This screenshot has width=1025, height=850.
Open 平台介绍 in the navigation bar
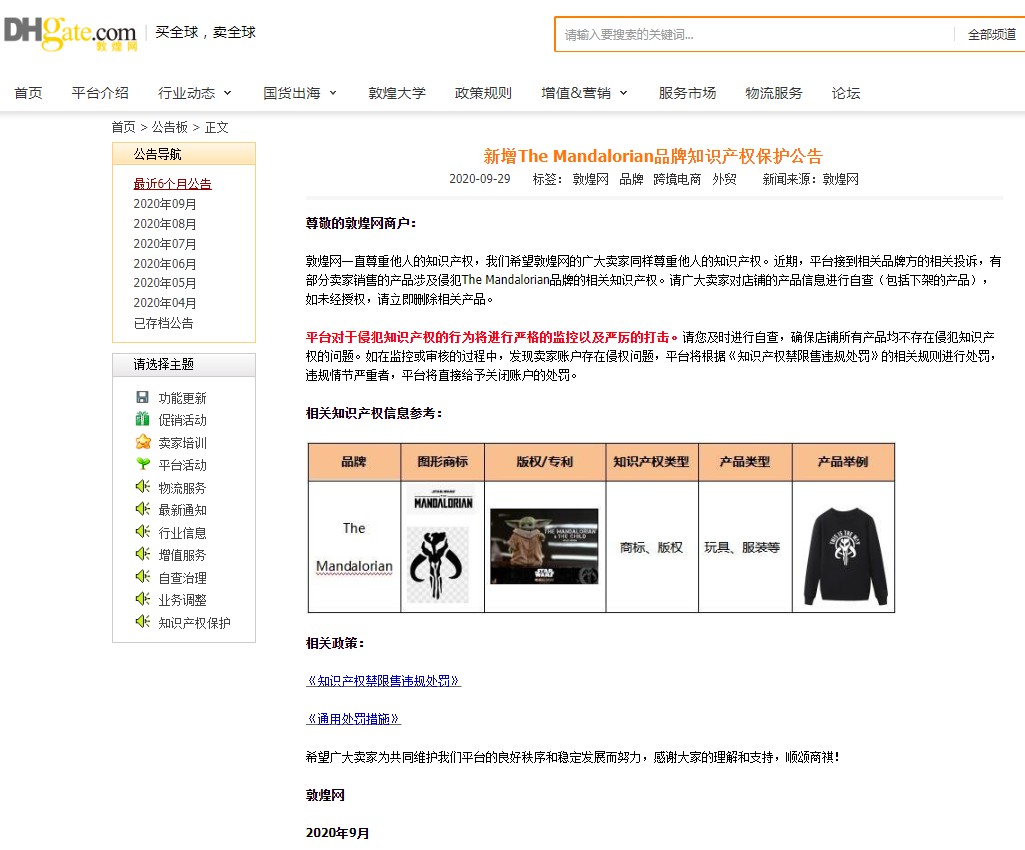[100, 94]
